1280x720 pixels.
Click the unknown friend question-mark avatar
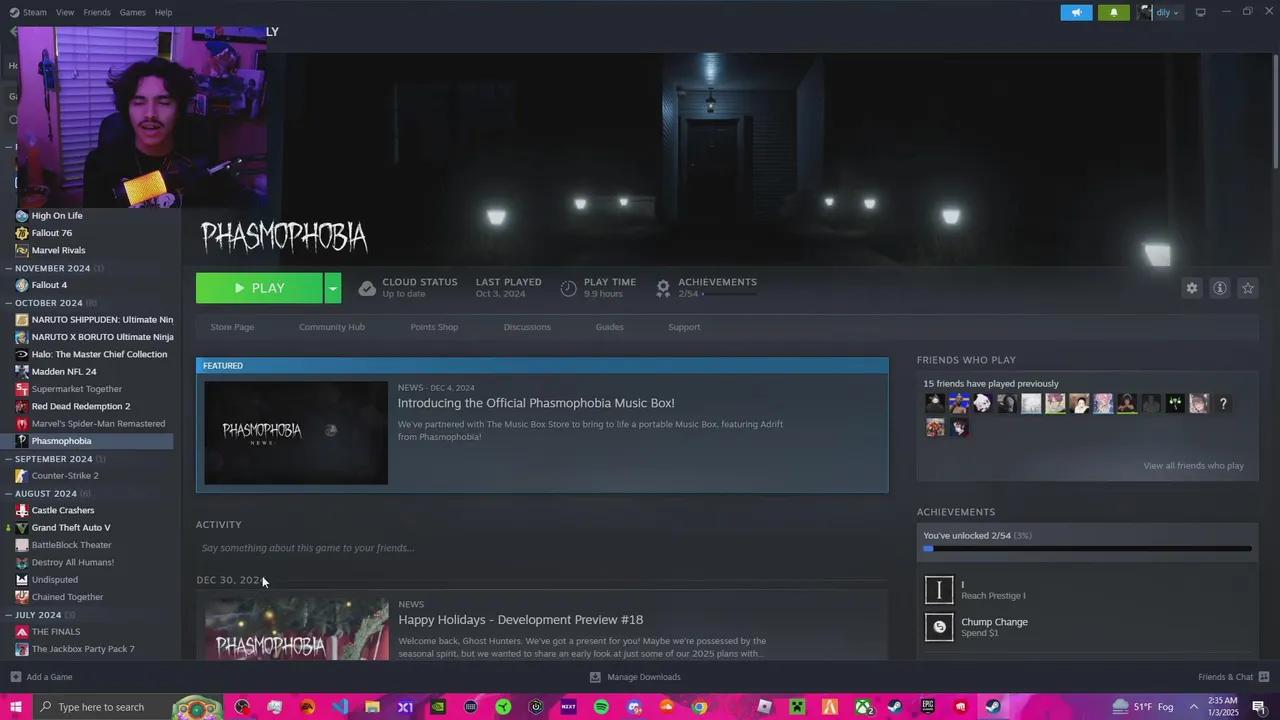(x=1223, y=404)
